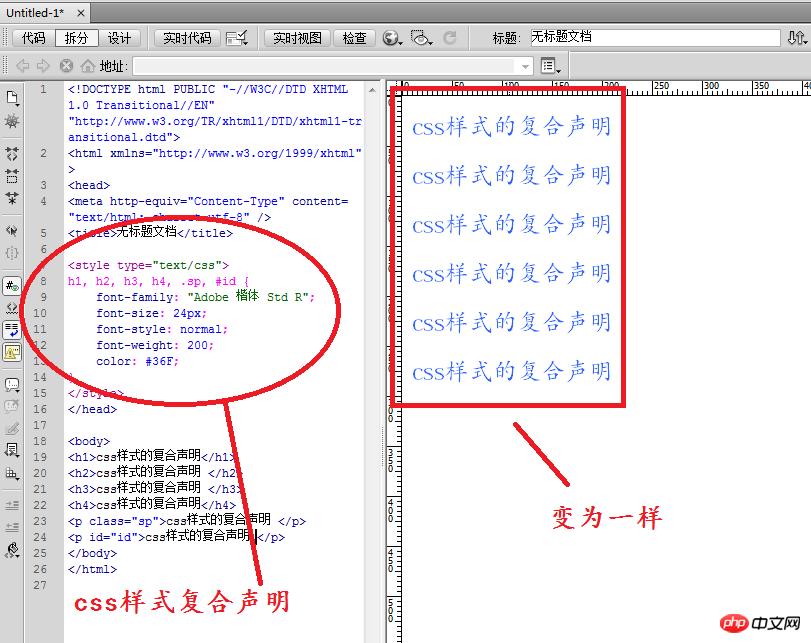Go forward in browser navigation
811x643 pixels.
[x=43, y=66]
